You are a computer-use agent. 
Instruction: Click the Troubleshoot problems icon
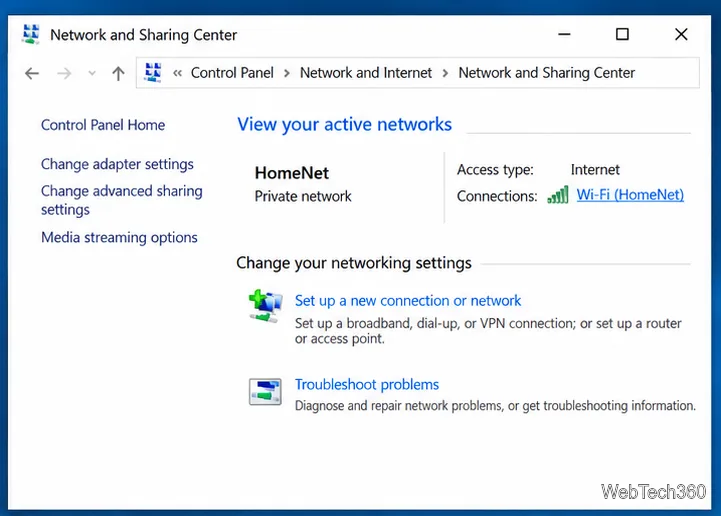click(265, 392)
